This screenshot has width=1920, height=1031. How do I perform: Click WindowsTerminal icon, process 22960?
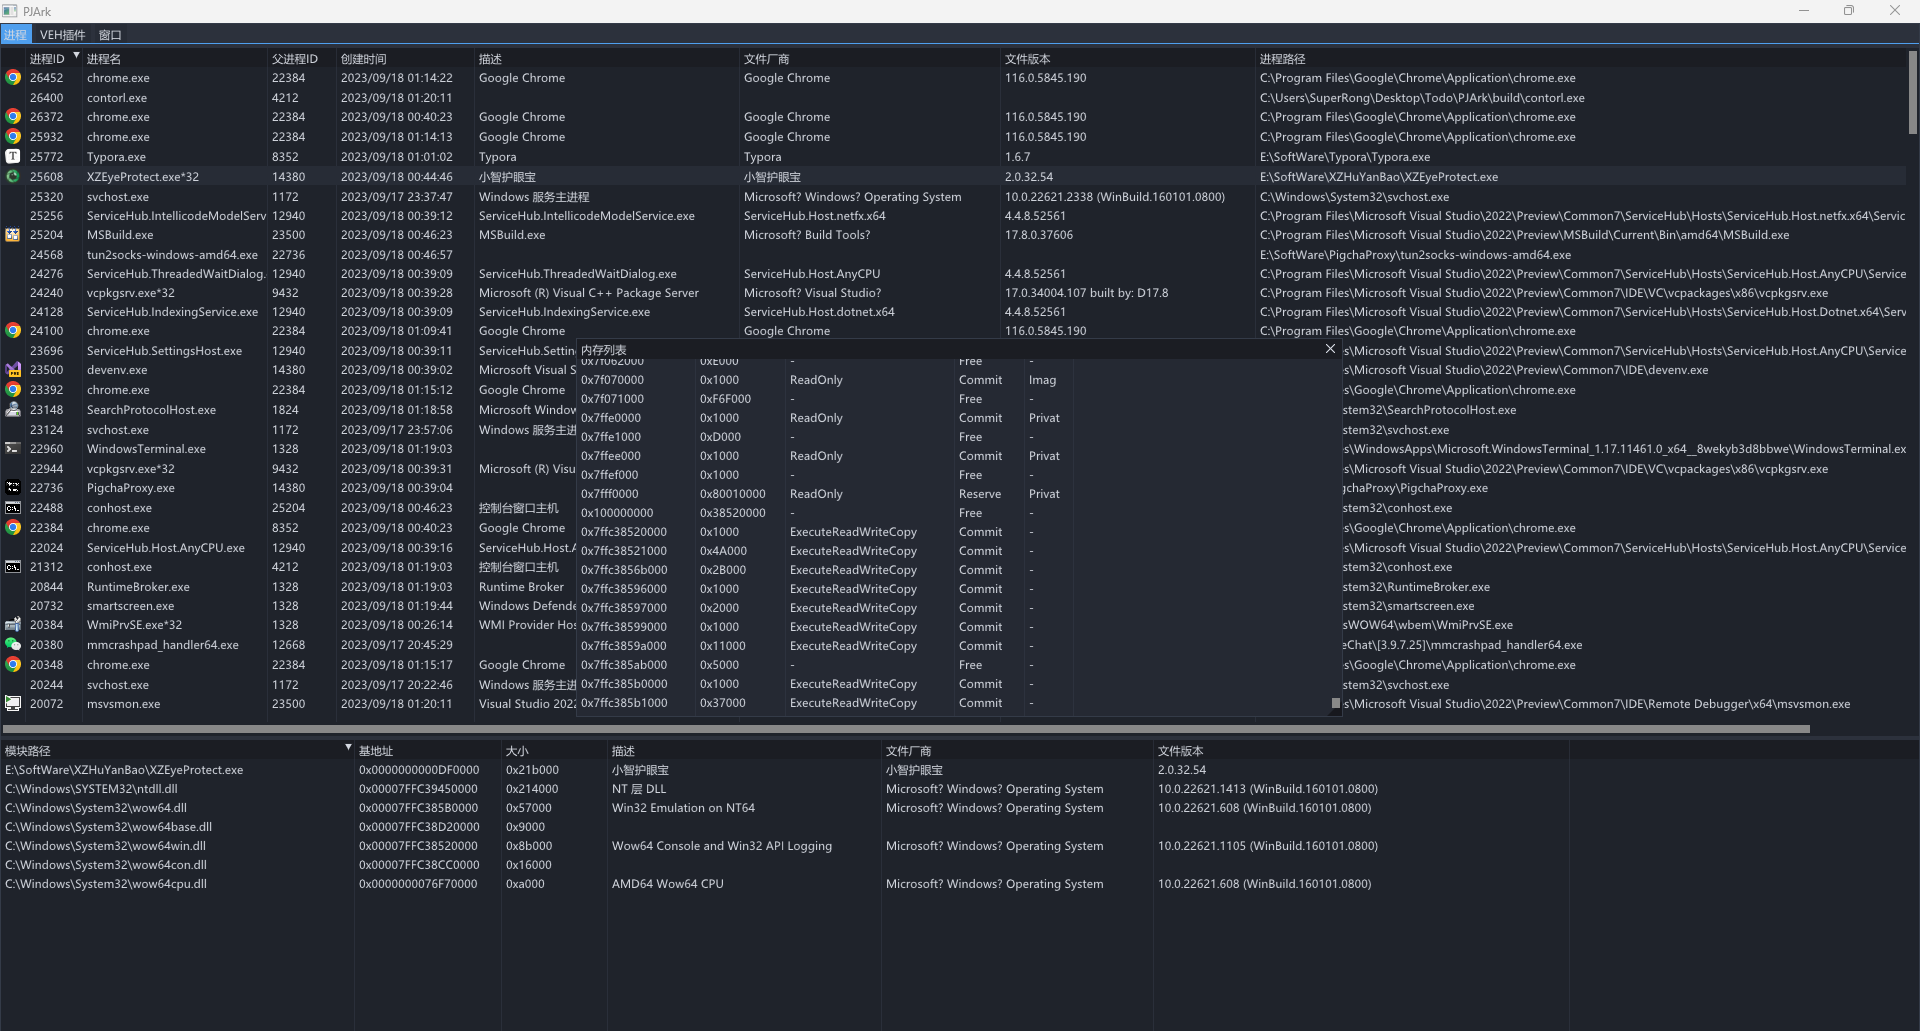pos(13,448)
